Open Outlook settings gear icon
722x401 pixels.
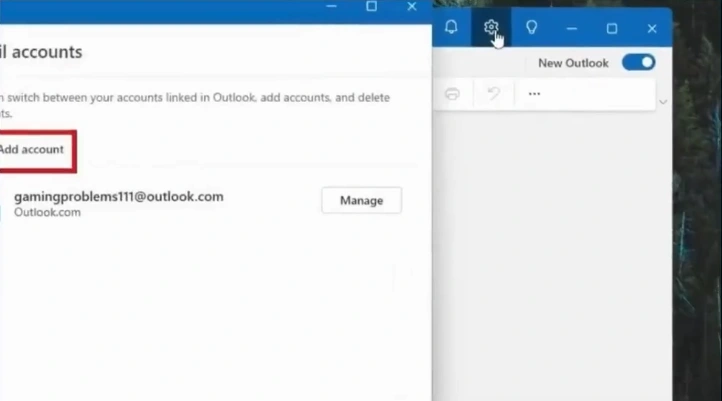pyautogui.click(x=491, y=28)
